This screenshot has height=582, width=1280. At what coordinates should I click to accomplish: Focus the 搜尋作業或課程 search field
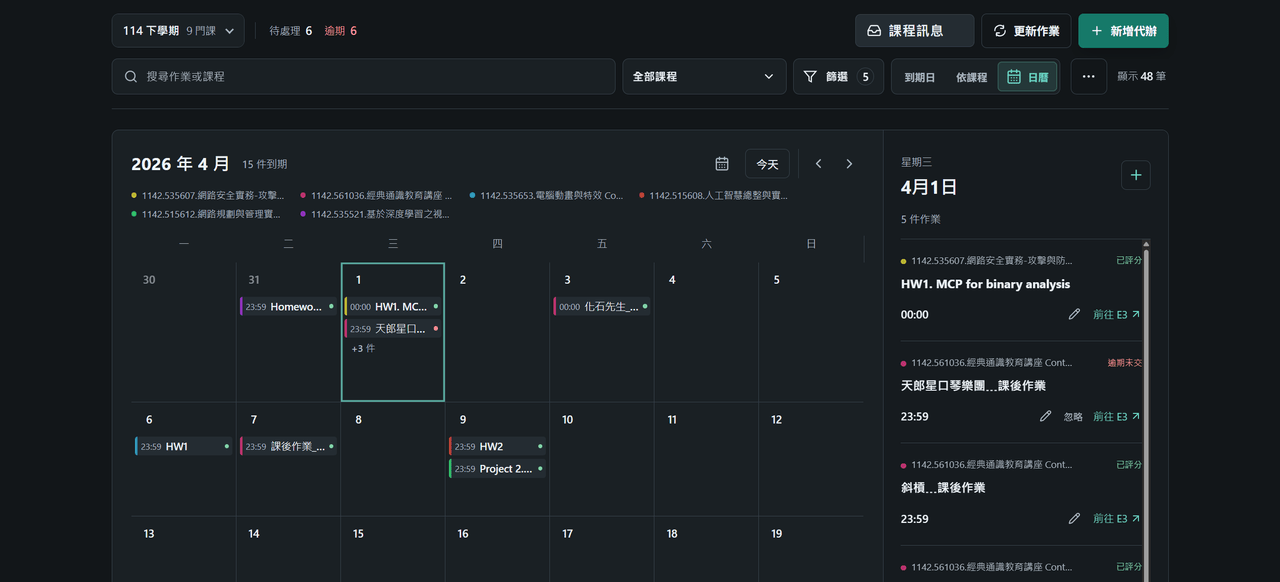coord(363,76)
